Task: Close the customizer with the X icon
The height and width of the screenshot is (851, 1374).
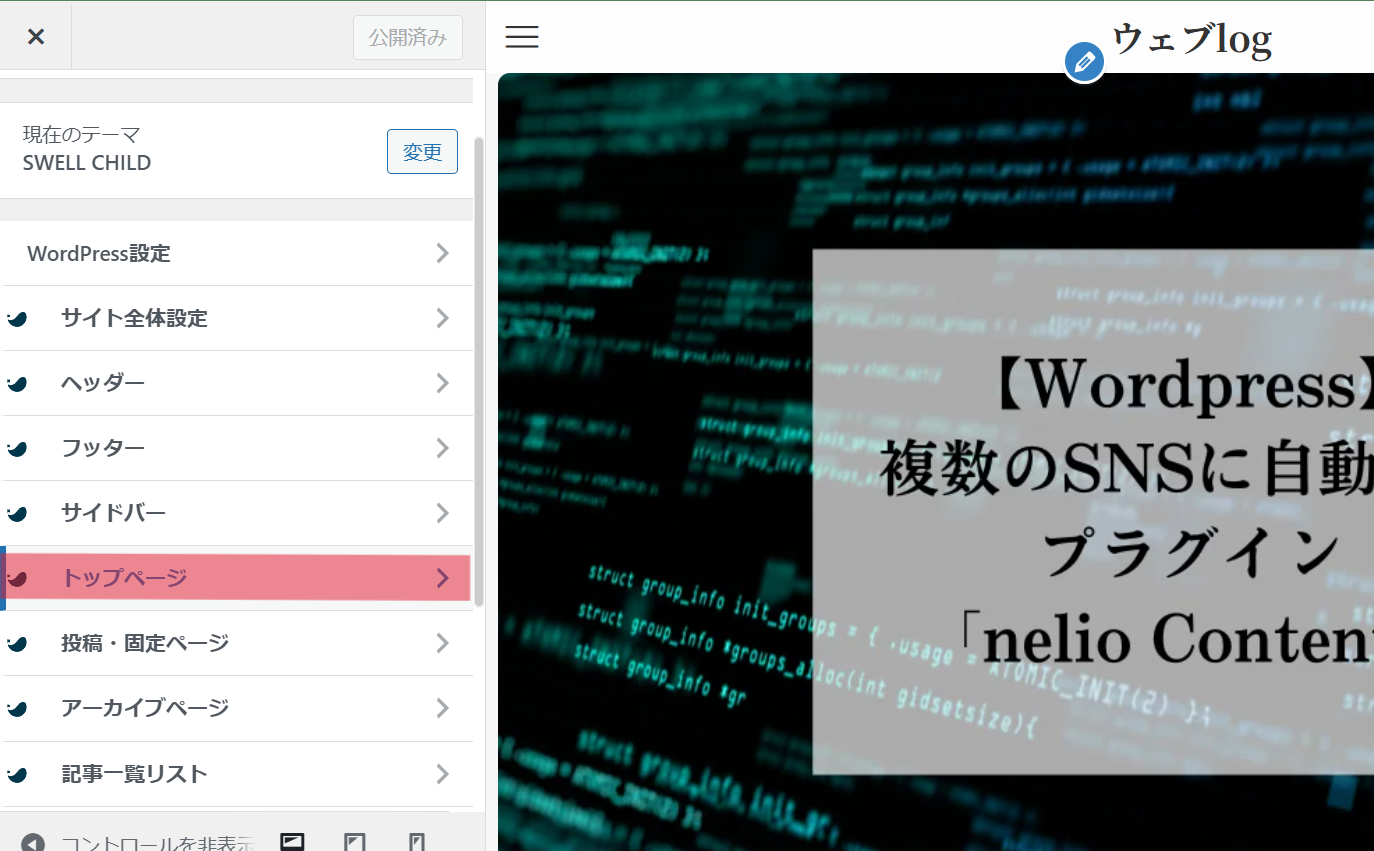Action: 36,37
